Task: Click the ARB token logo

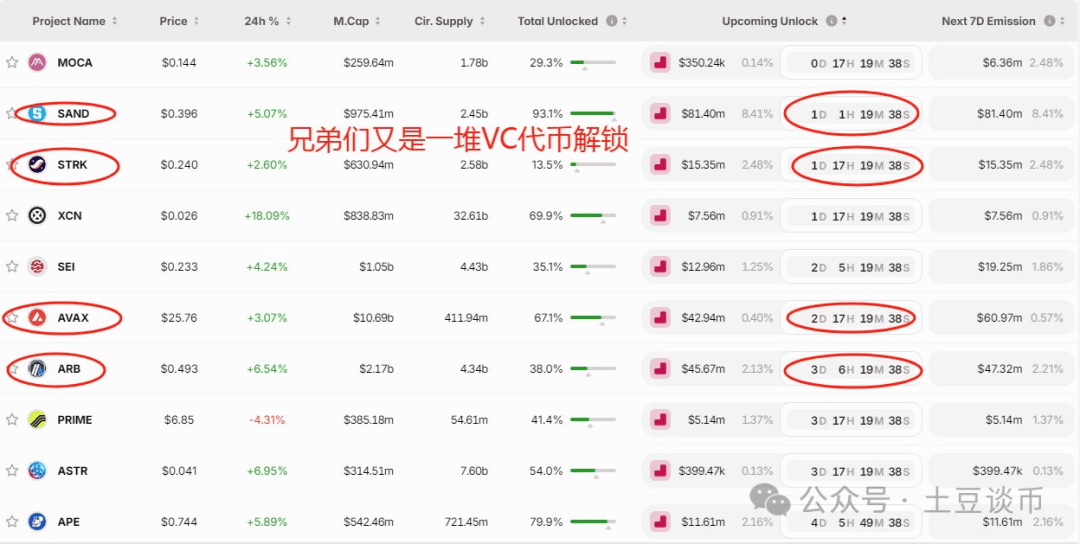Action: [37, 368]
